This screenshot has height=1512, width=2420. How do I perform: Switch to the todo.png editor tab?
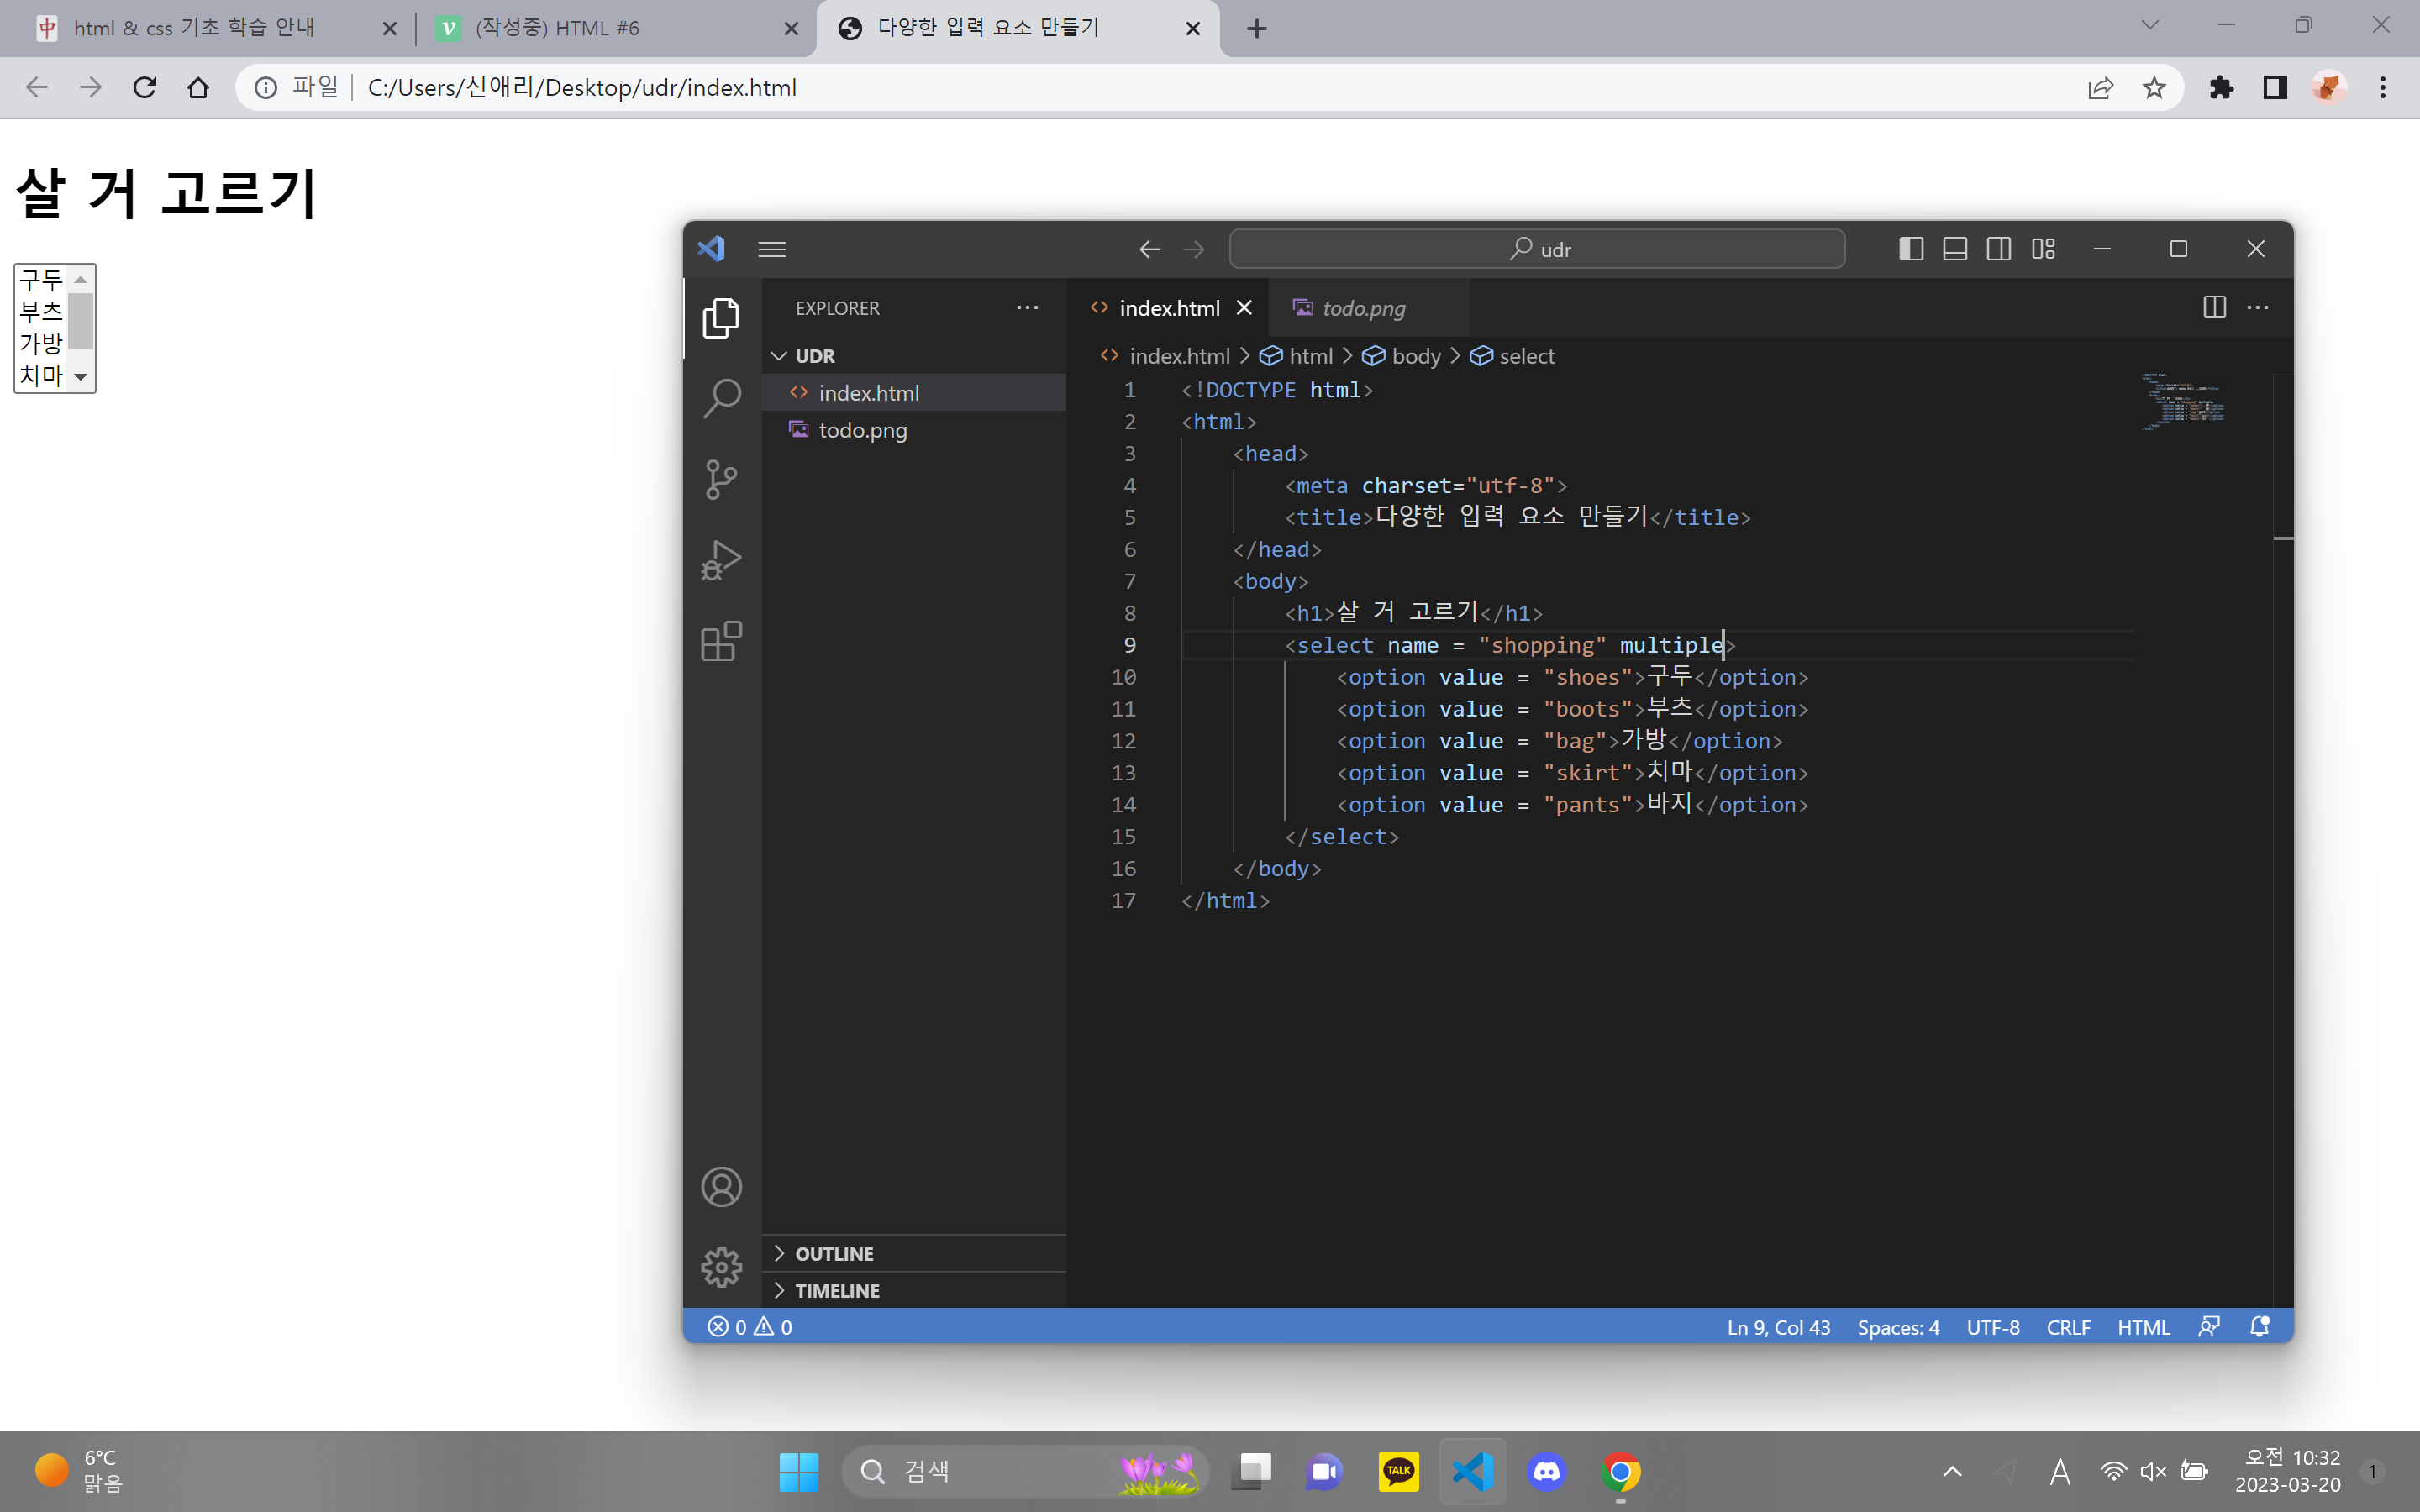(x=1362, y=308)
